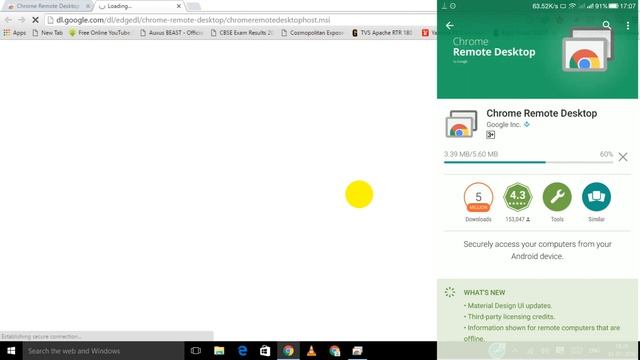
Task: Tap the Google Inc. developer name
Action: [x=503, y=124]
